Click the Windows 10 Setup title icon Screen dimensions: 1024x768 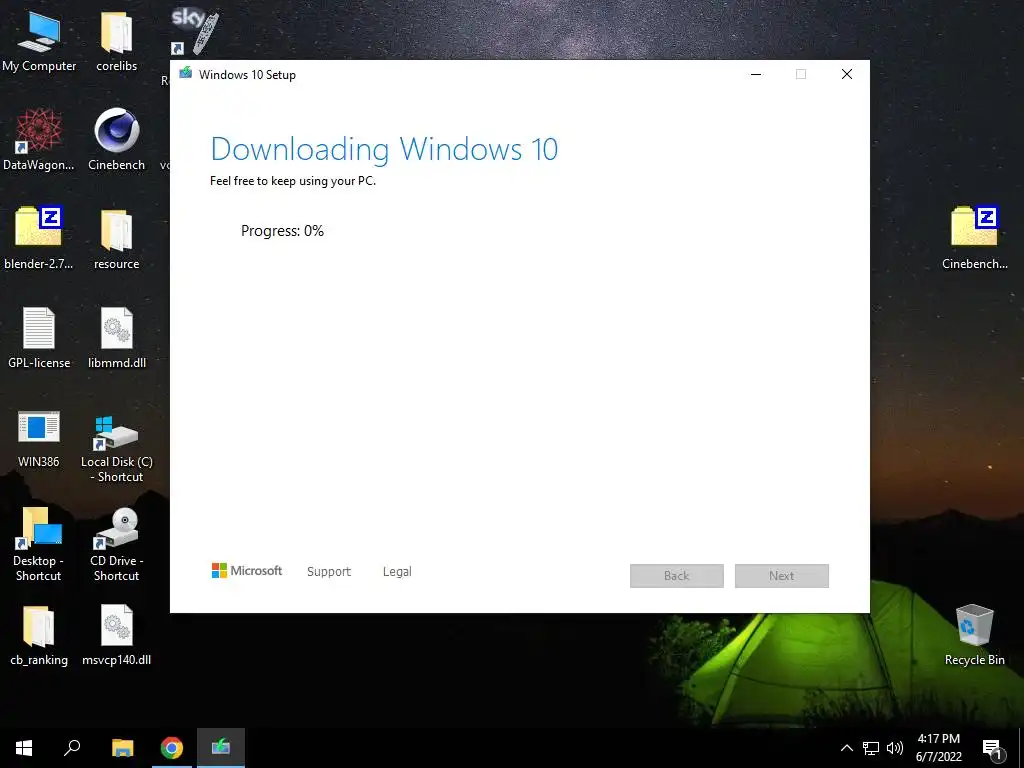185,73
